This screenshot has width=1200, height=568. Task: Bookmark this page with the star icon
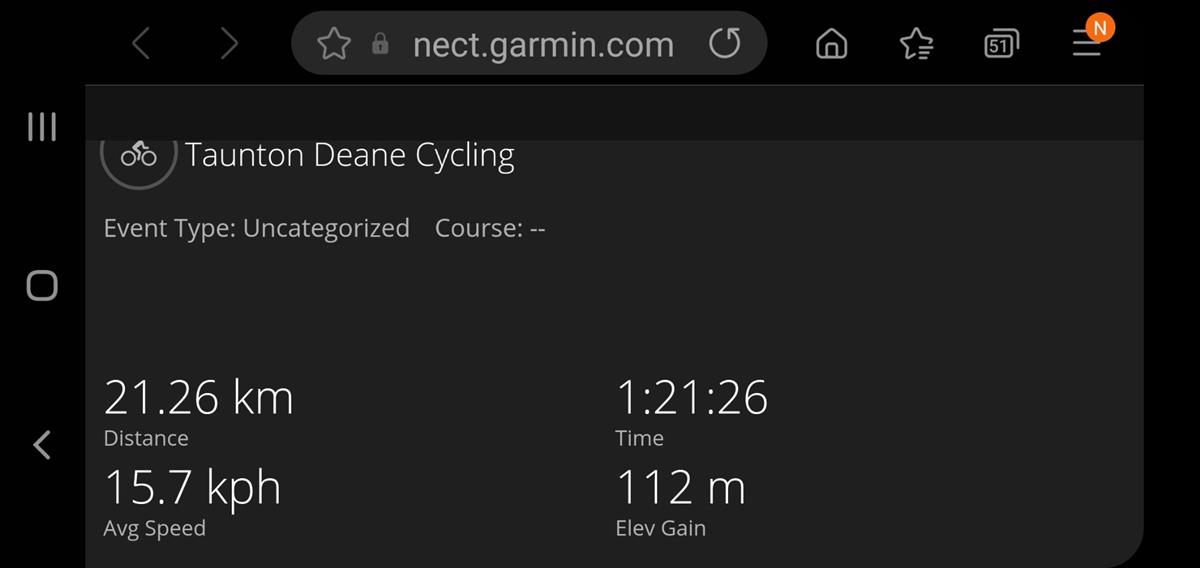(334, 44)
